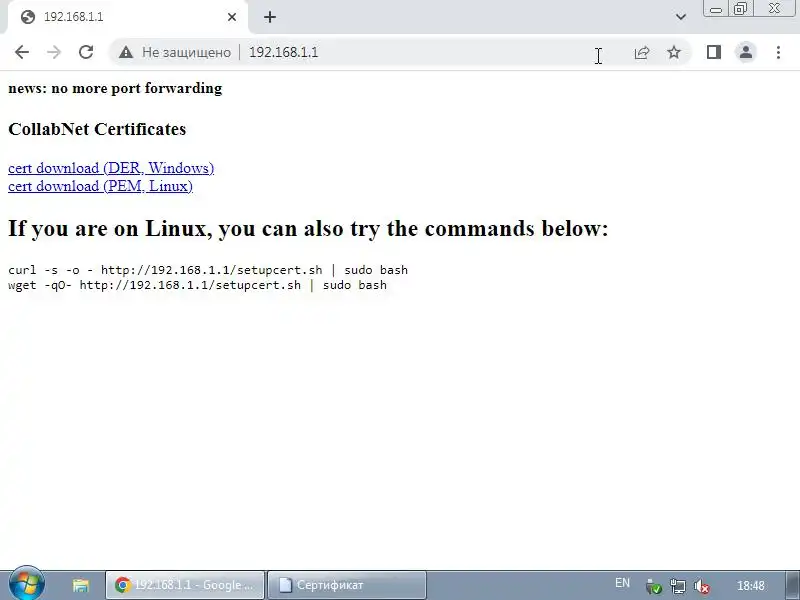Restore down the Chrome window

[x=740, y=9]
